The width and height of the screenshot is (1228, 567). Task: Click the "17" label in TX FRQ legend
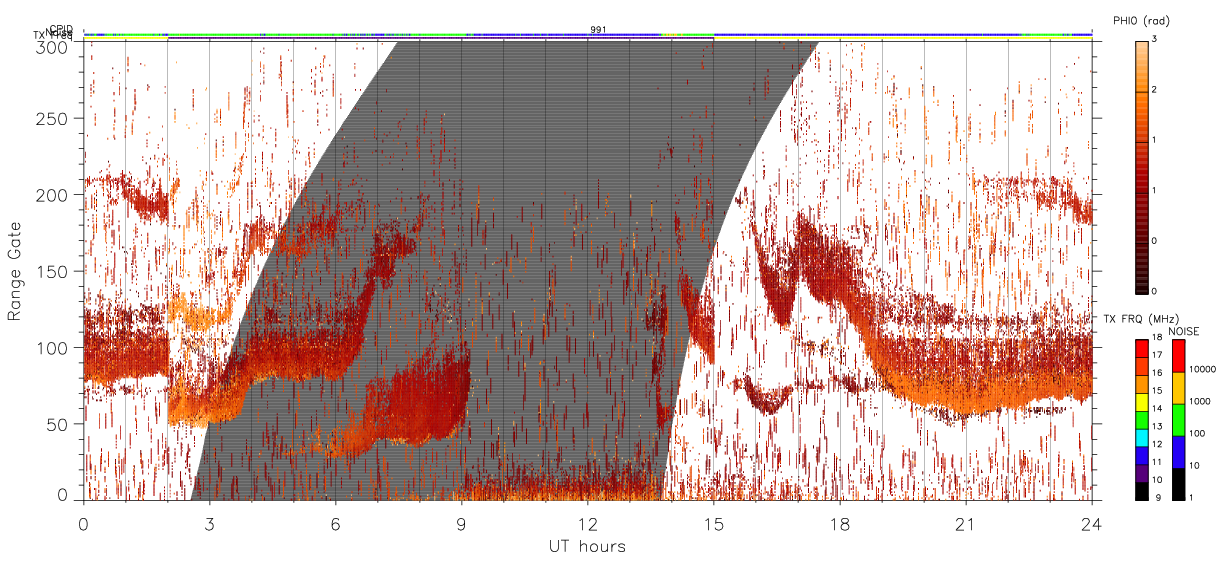pyautogui.click(x=1157, y=355)
